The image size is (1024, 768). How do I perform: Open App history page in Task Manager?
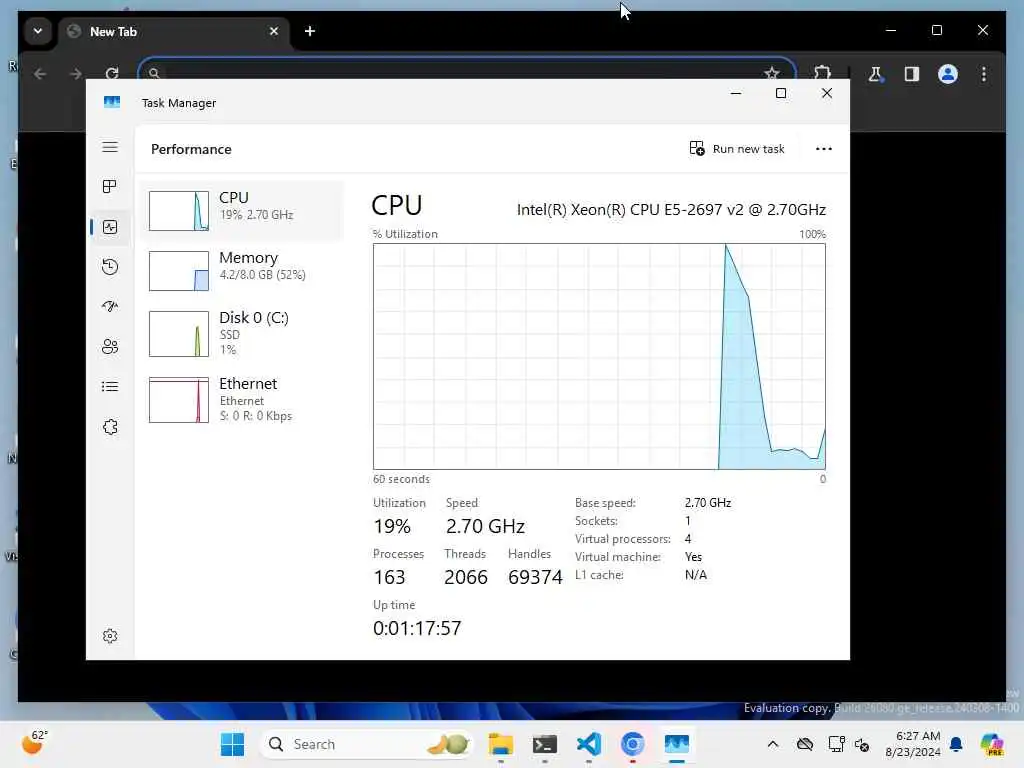click(x=110, y=266)
